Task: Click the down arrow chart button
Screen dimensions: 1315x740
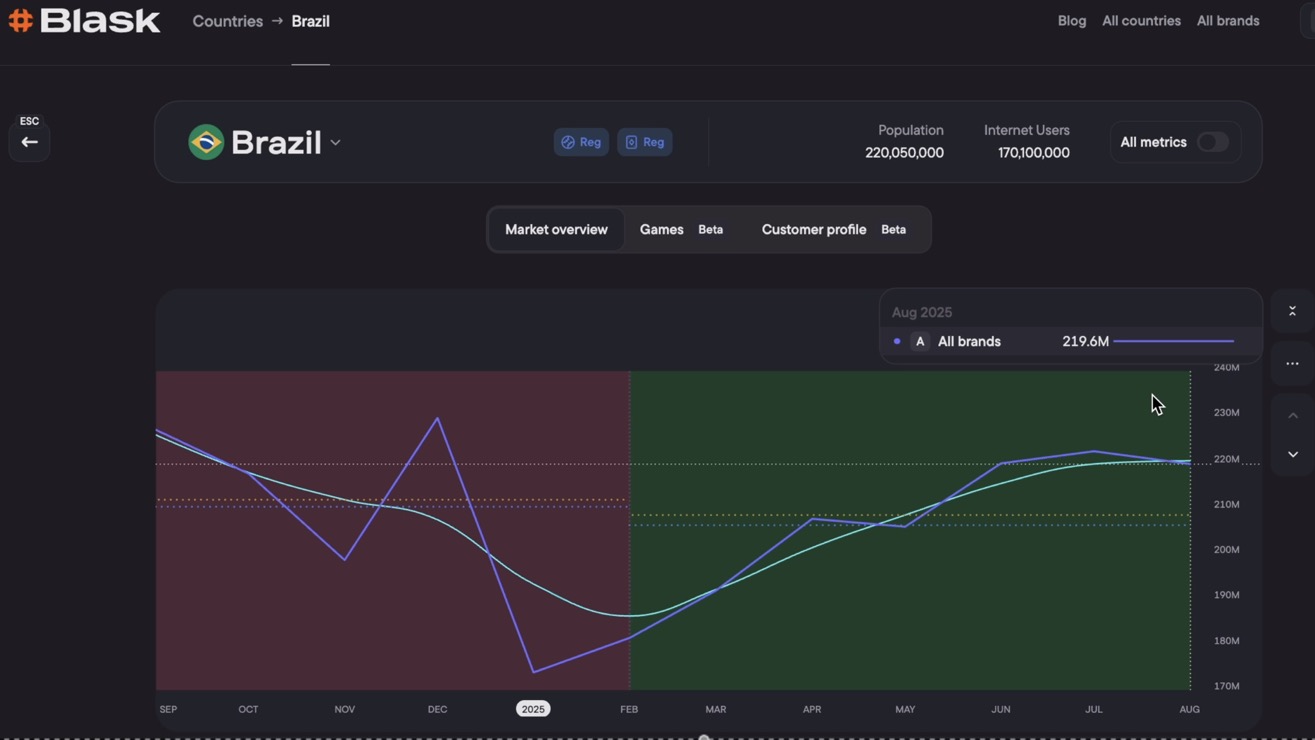Action: 1292,454
